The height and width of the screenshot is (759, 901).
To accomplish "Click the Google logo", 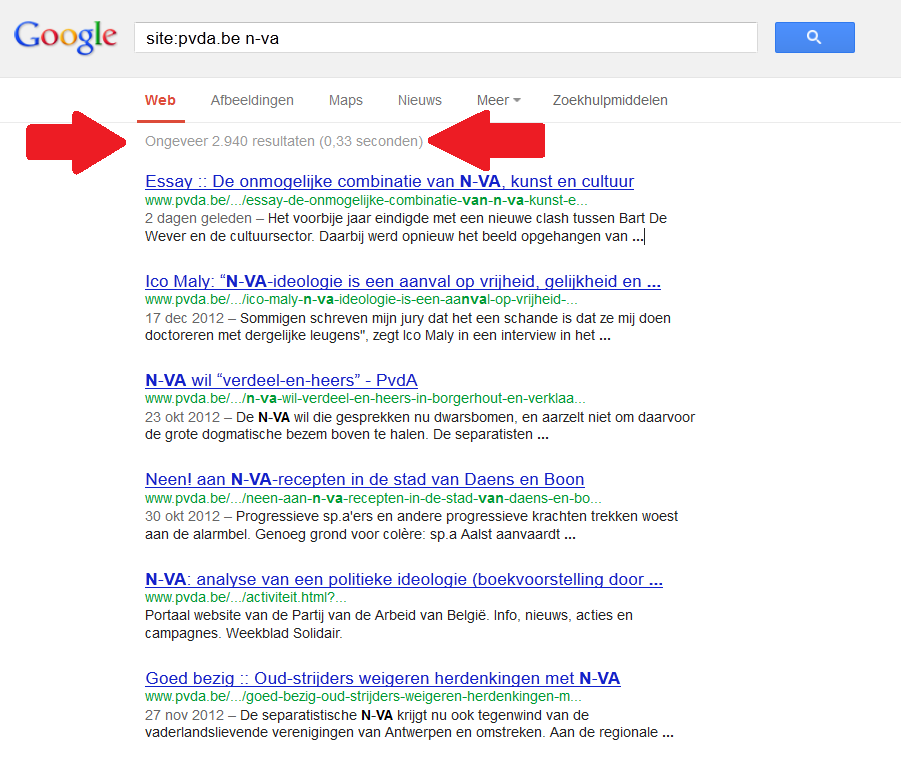I will pyautogui.click(x=65, y=37).
